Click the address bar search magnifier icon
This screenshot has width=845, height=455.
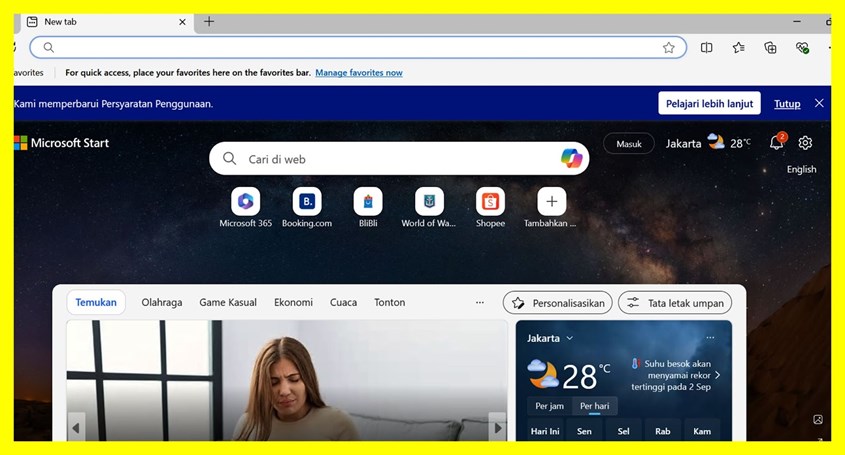click(49, 47)
